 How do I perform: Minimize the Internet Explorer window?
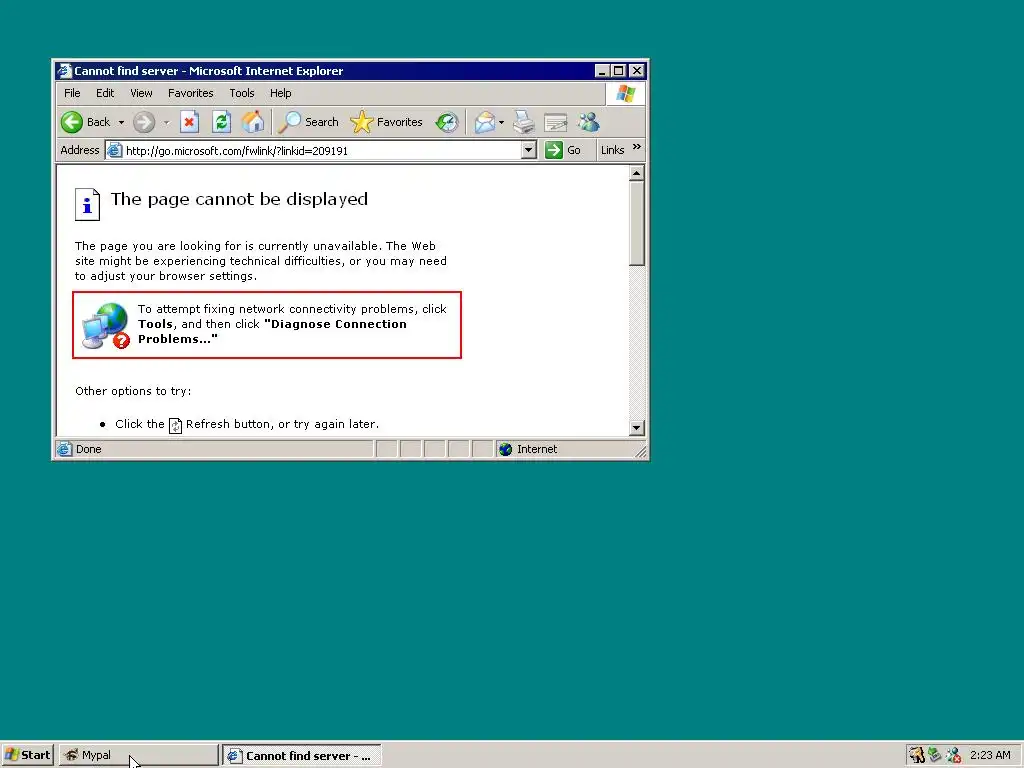click(x=602, y=71)
